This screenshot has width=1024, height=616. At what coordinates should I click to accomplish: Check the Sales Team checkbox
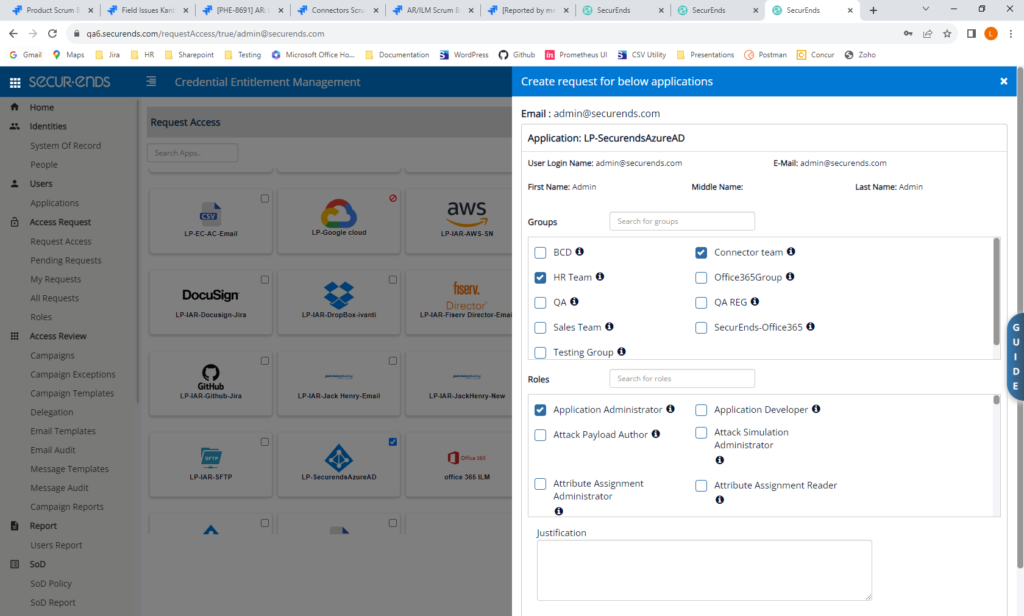pyautogui.click(x=540, y=328)
